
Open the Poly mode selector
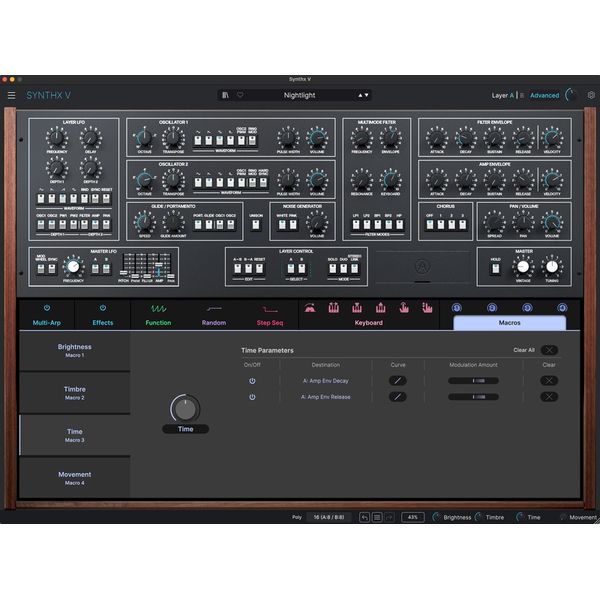pos(297,517)
